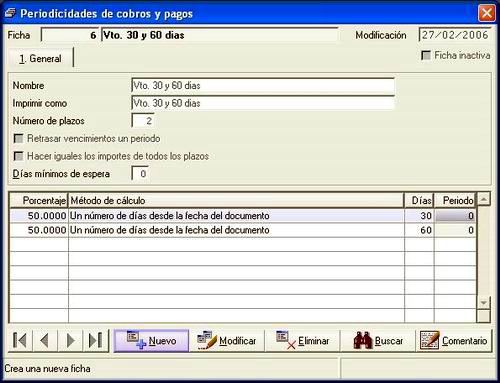Focus the Número de plazos field
Screen dimensions: 500x383
[143, 121]
